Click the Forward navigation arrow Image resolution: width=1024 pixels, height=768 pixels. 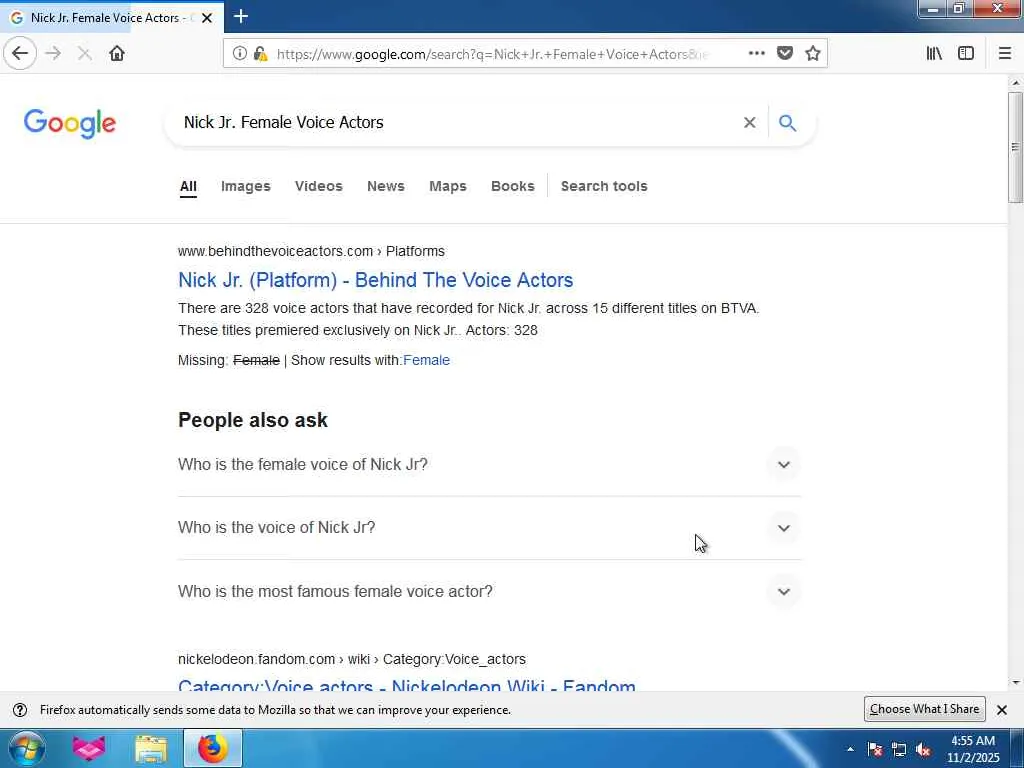pos(54,53)
